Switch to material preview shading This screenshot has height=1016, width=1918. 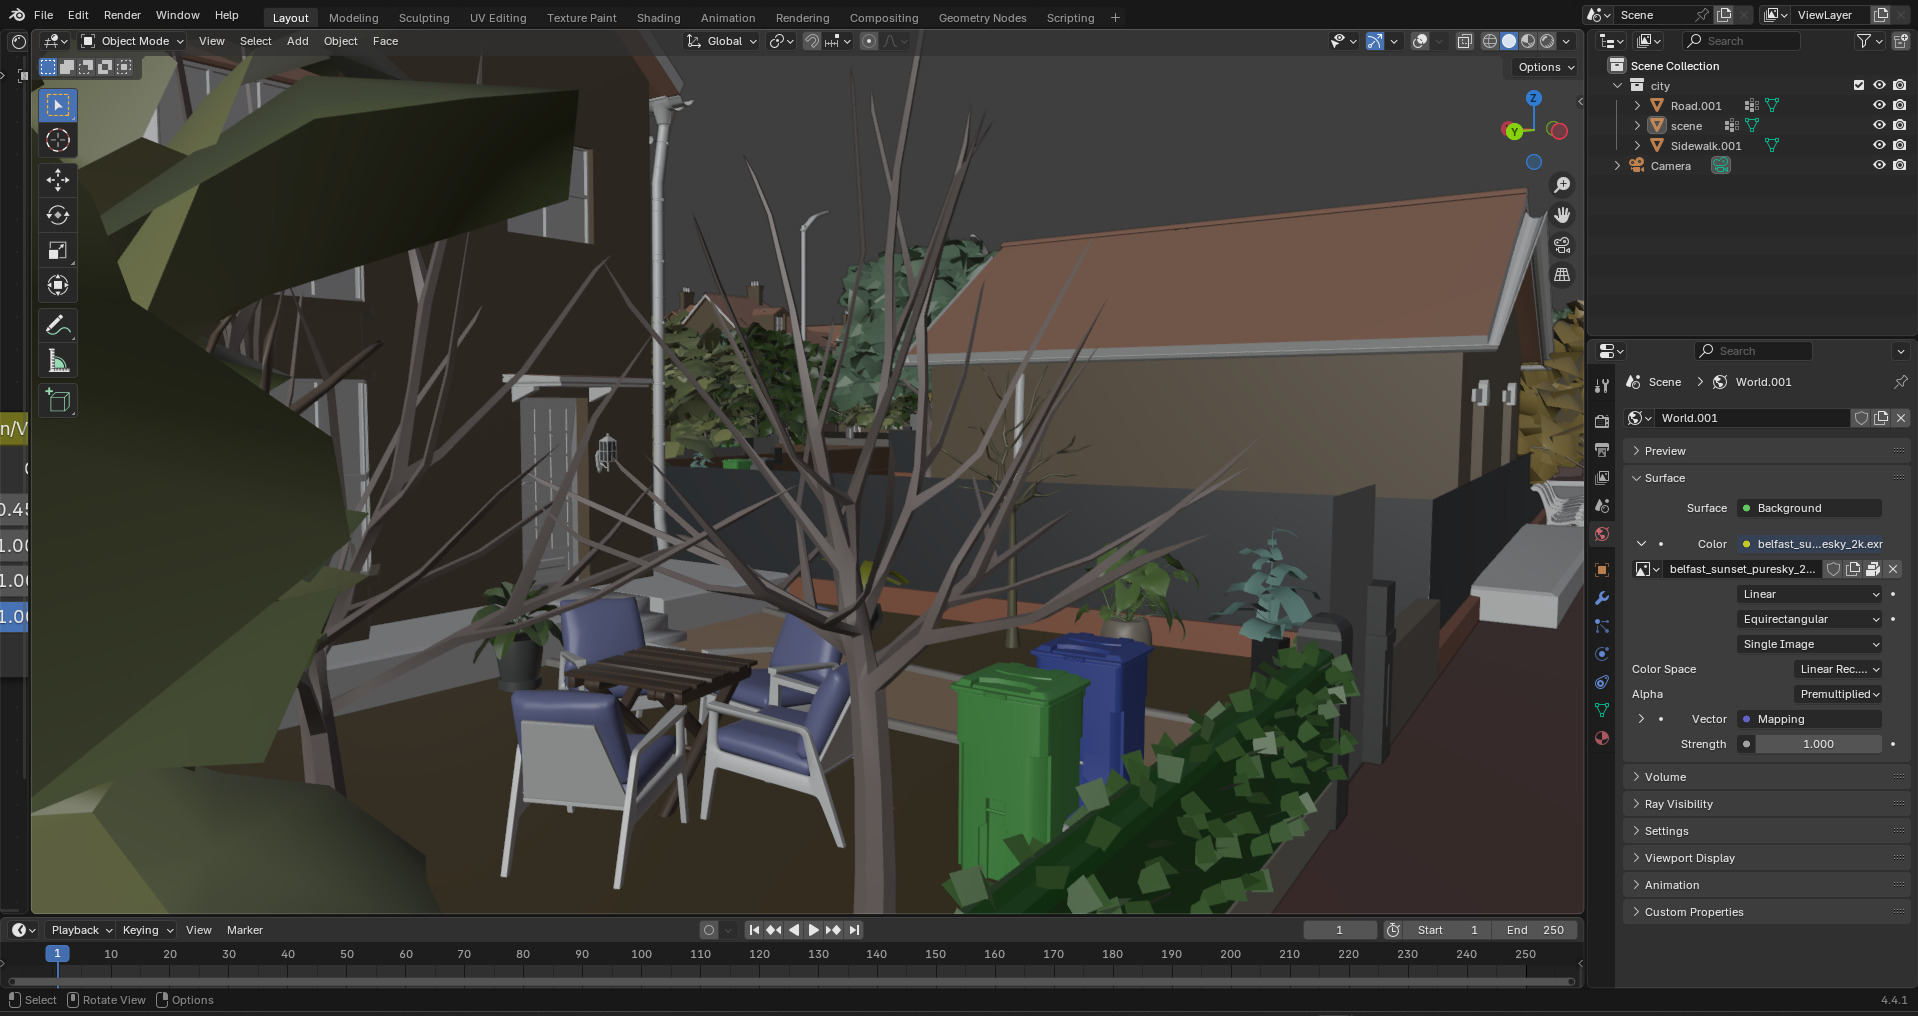point(1528,41)
